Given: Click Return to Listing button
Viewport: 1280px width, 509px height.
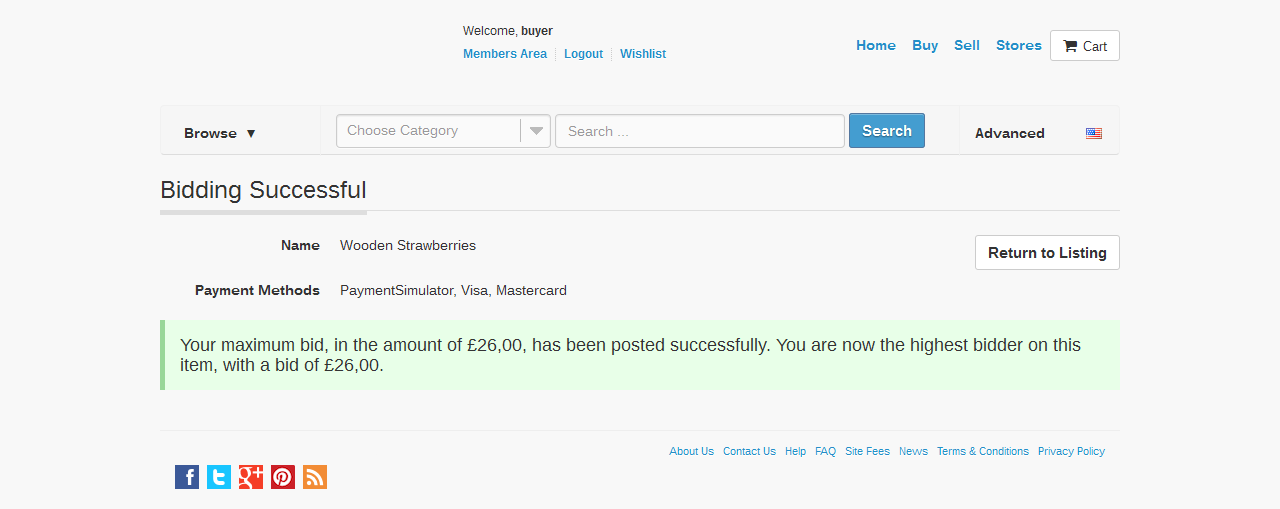Looking at the screenshot, I should [1047, 253].
